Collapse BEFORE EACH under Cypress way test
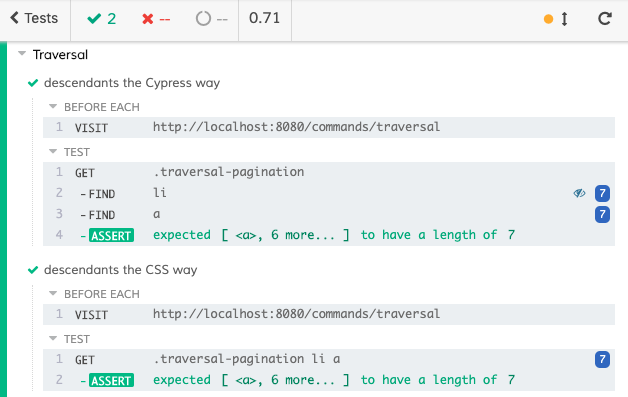628x397 pixels. click(x=53, y=107)
